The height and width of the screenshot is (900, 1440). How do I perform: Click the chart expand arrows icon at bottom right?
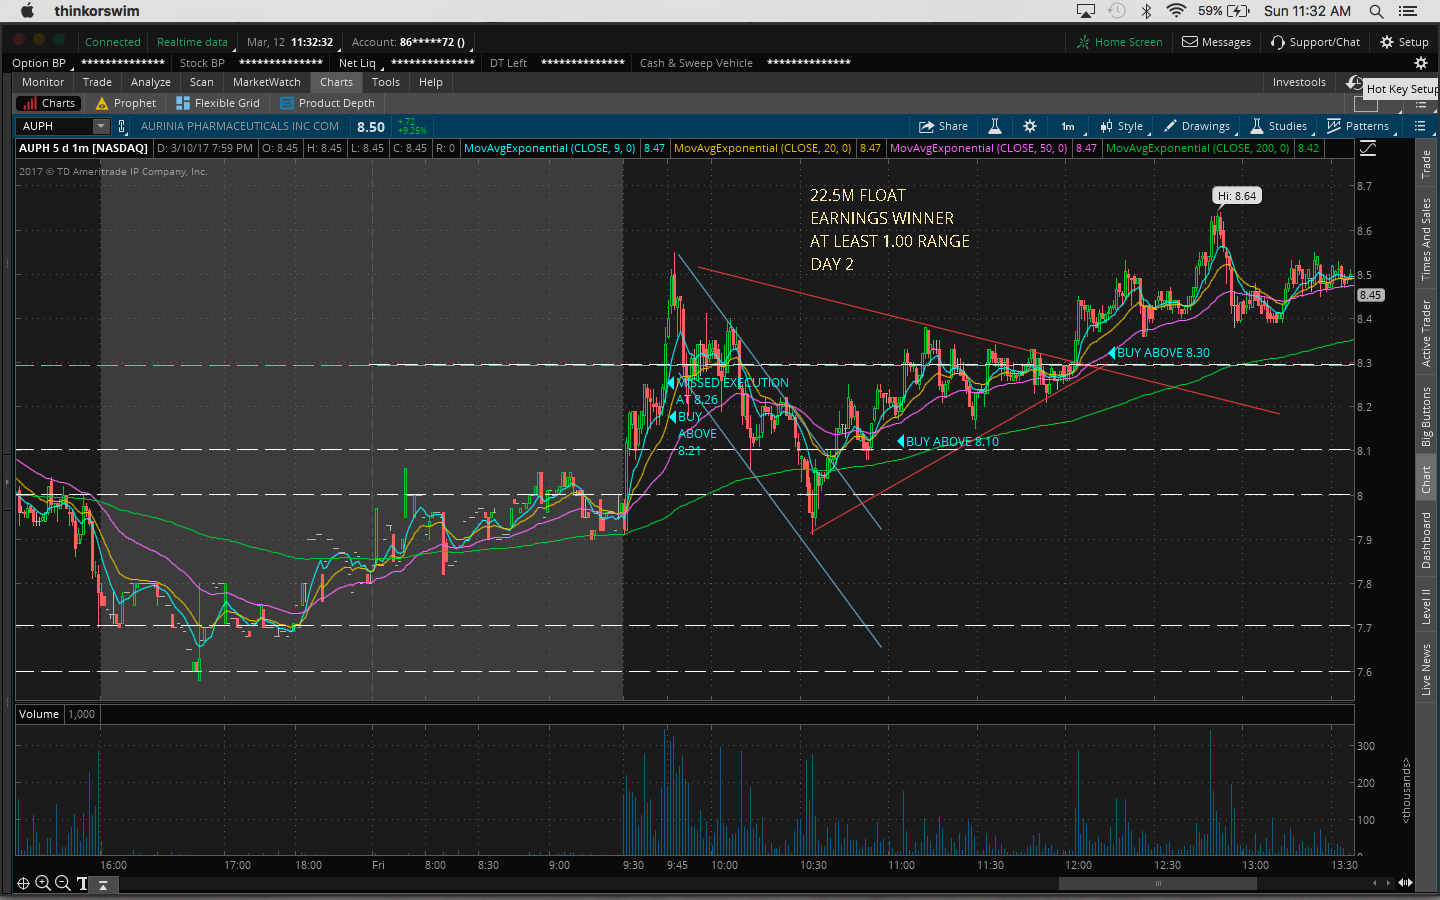1405,883
